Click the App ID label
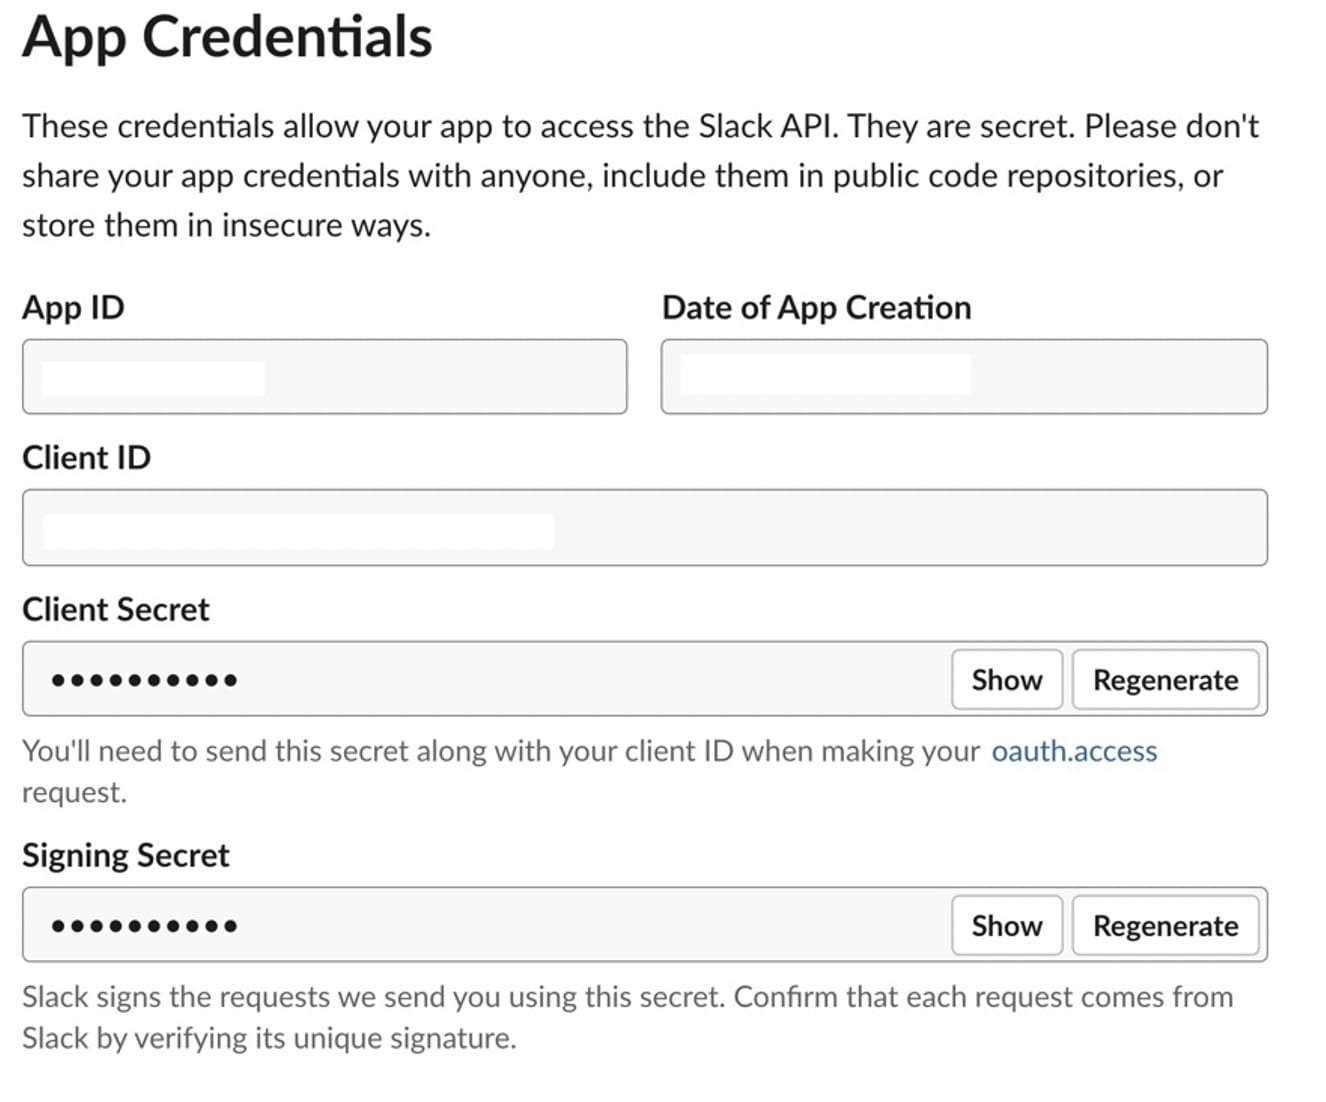The height and width of the screenshot is (1102, 1326). click(x=73, y=307)
